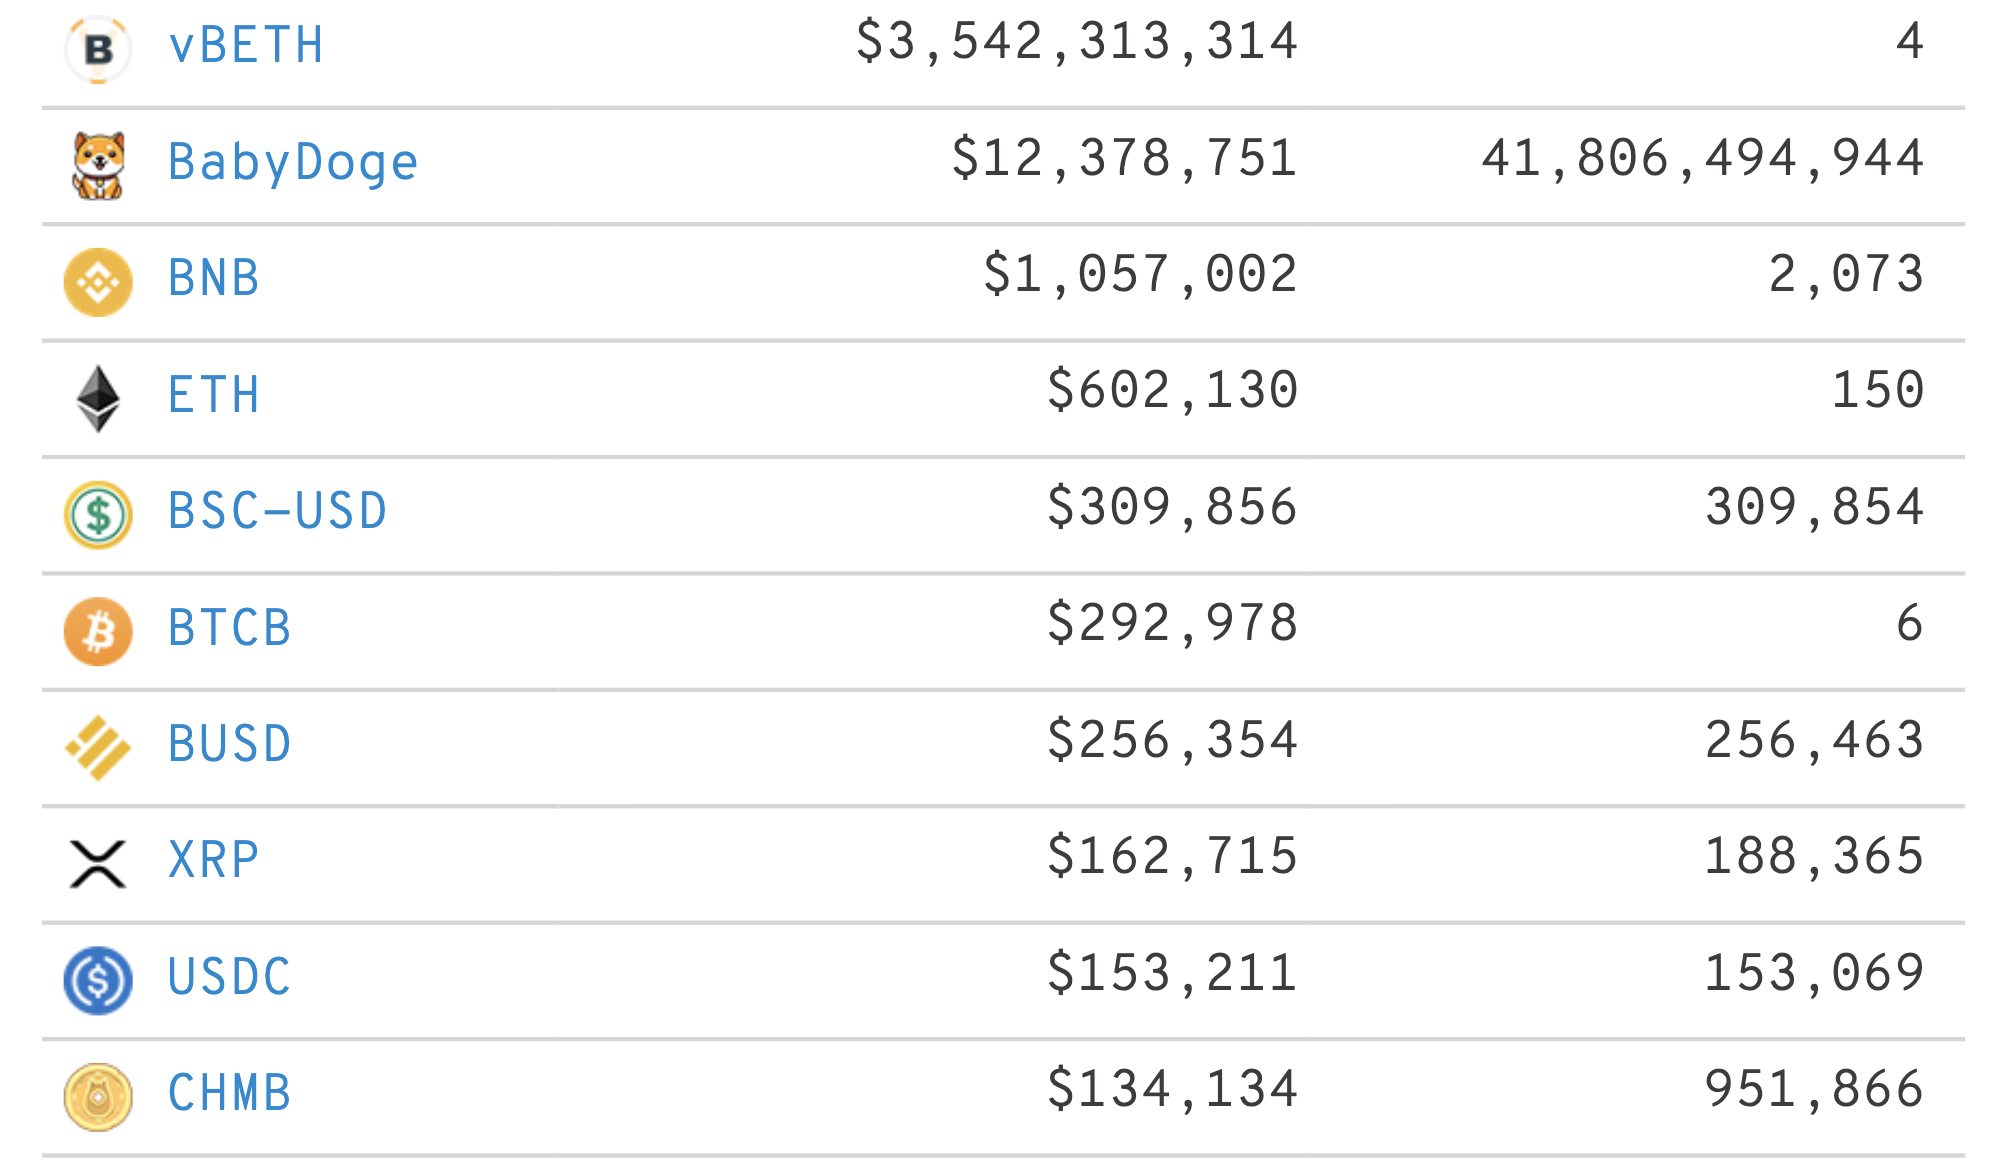
Task: Click the USDC coin icon
Action: tap(98, 980)
